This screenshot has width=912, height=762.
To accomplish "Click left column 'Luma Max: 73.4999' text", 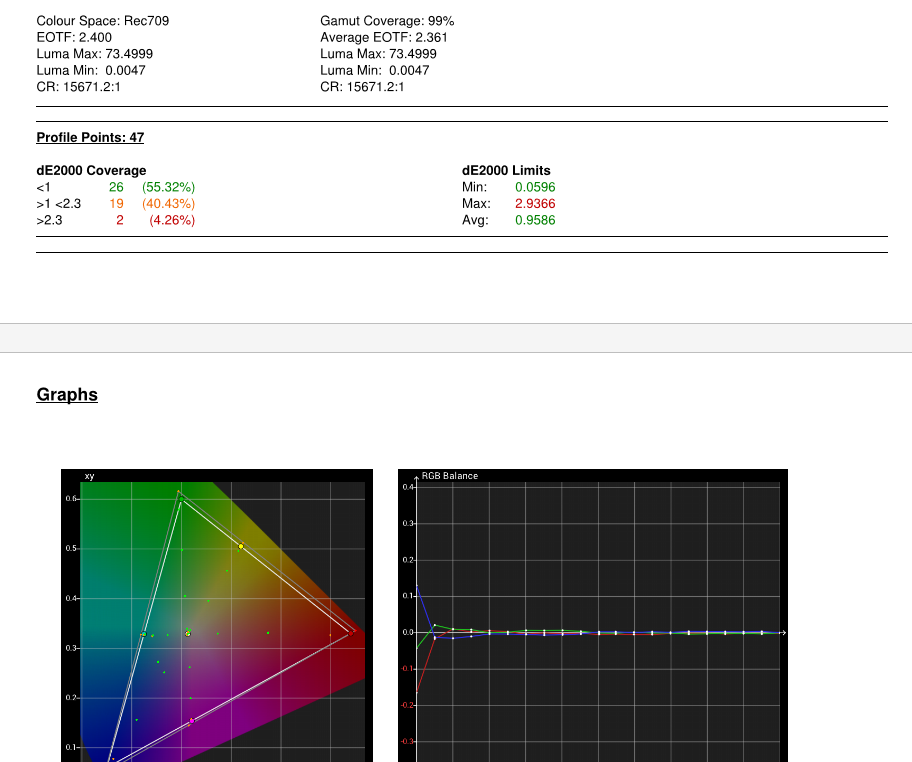I will (95, 54).
